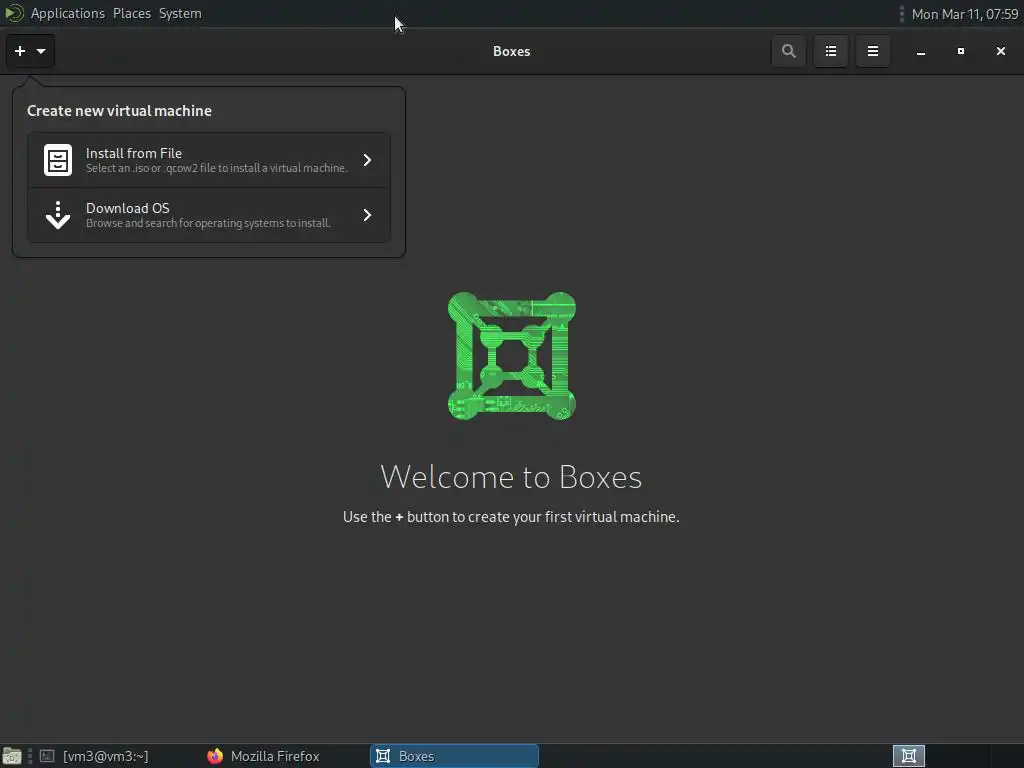Click the show desktop icon in bottom panel
Image resolution: width=1024 pixels, height=768 pixels.
(12, 756)
